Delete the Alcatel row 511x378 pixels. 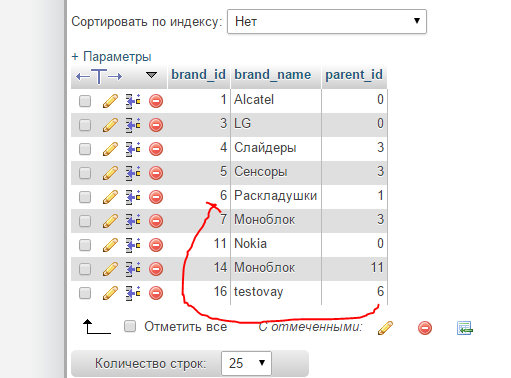click(x=156, y=101)
